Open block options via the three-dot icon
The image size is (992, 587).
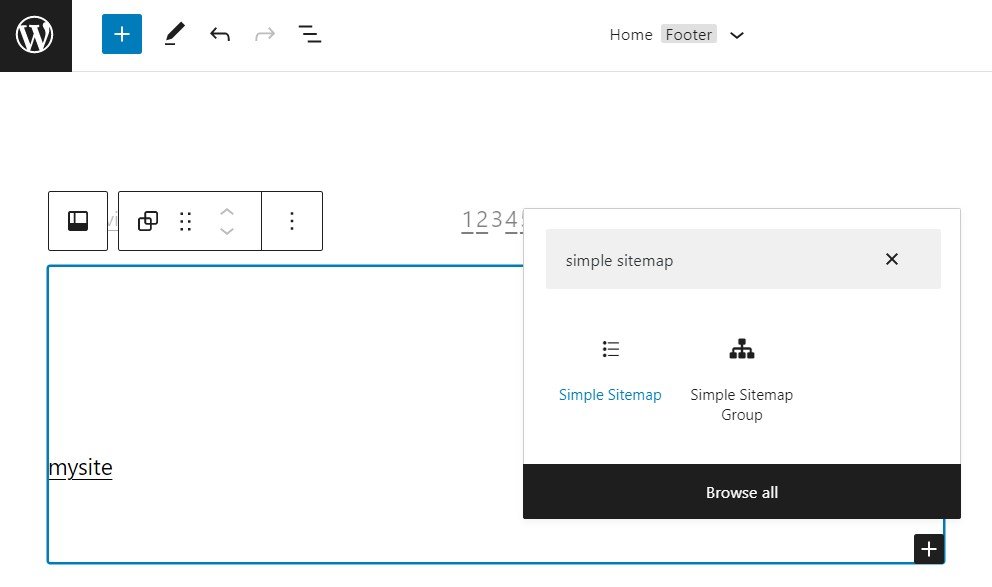pyautogui.click(x=292, y=221)
